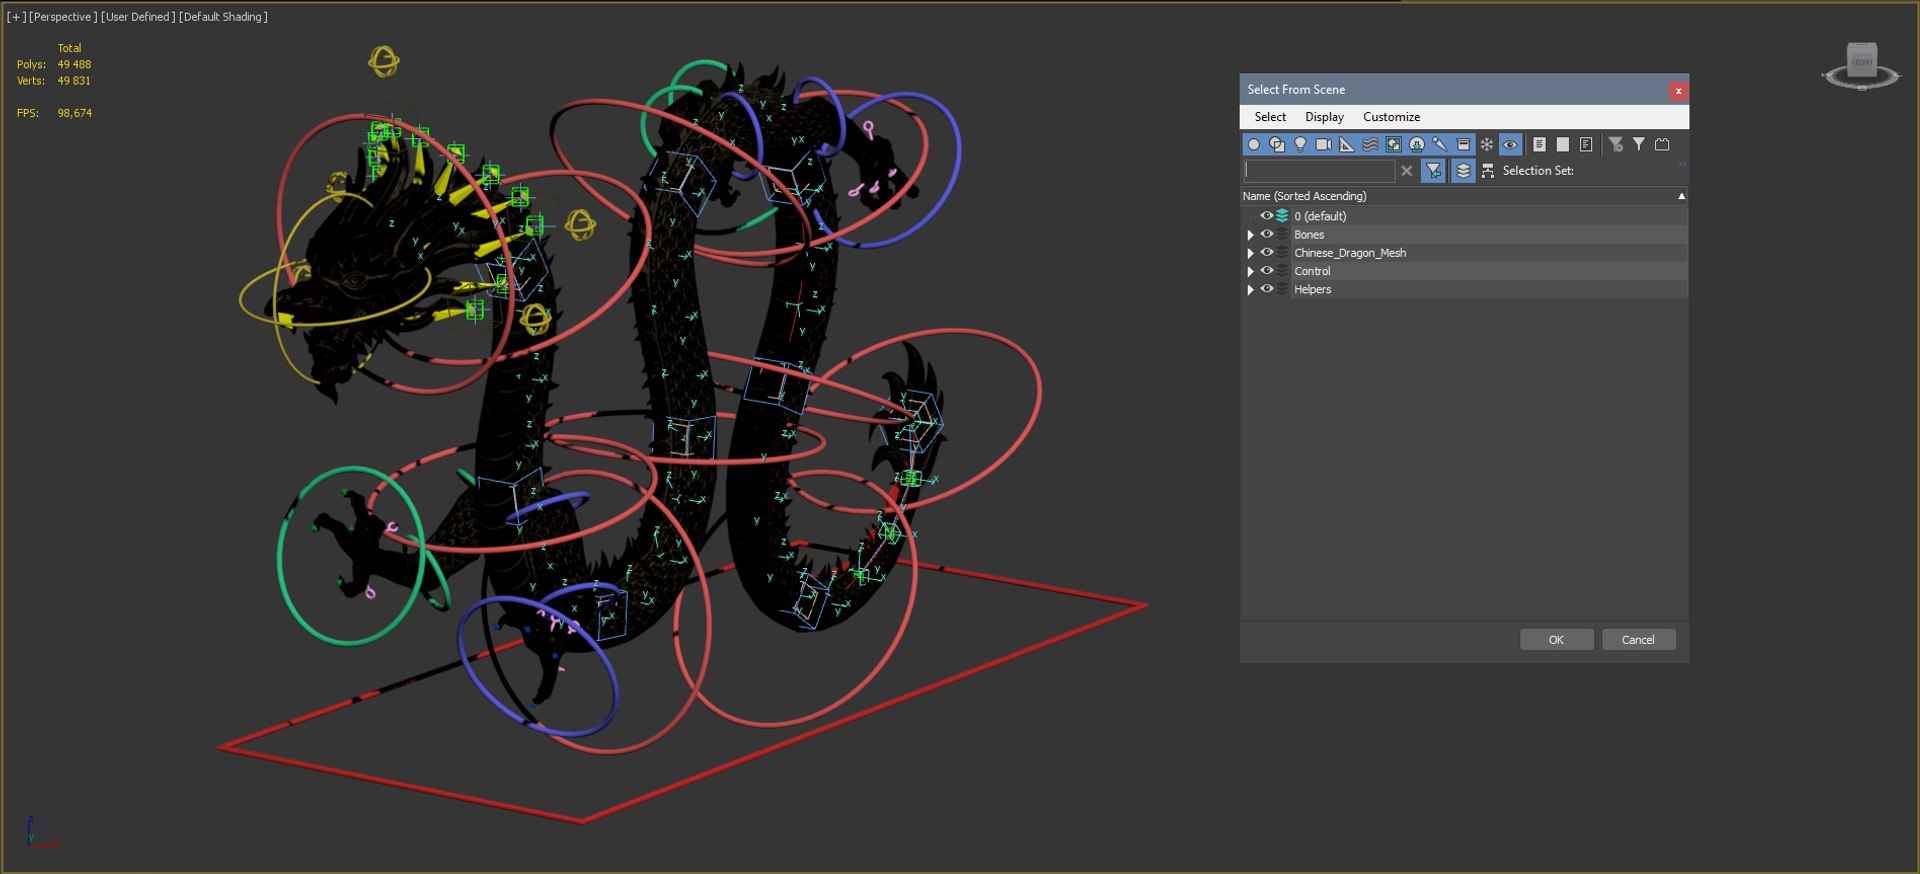Toggle Display Cameras filter icon
The image size is (1920, 874).
click(x=1323, y=145)
